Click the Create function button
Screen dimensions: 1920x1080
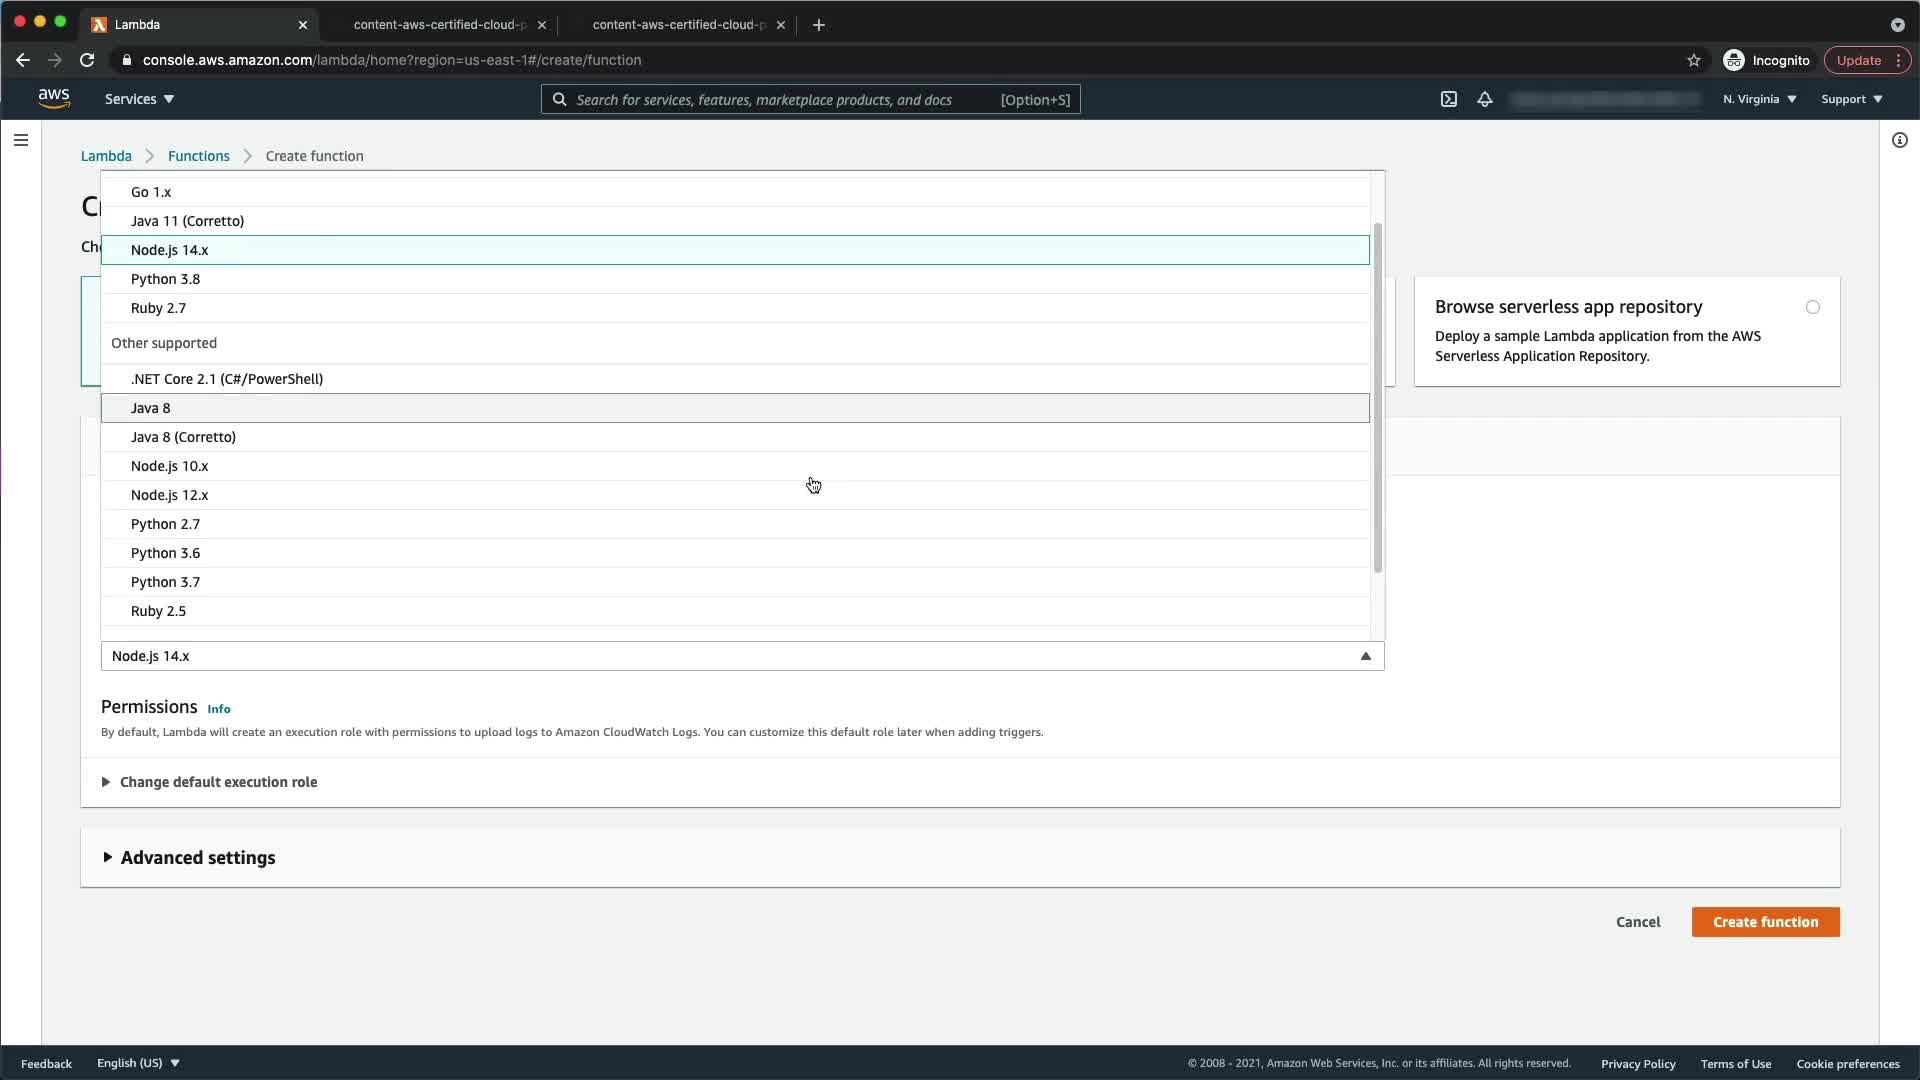pos(1765,922)
